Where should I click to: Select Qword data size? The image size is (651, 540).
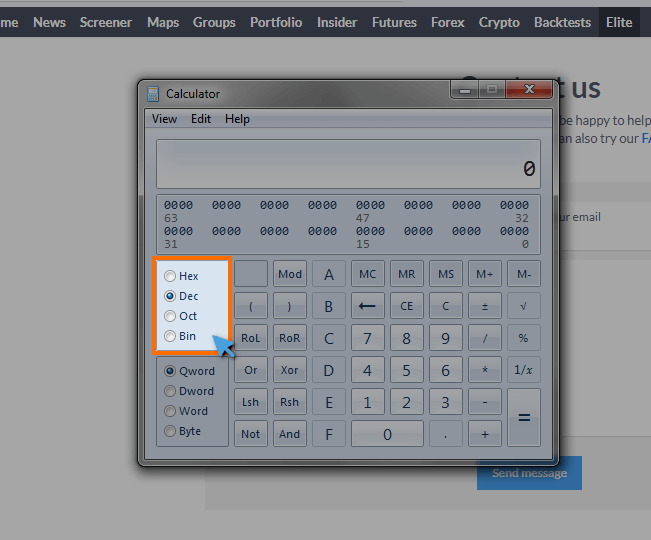point(170,371)
